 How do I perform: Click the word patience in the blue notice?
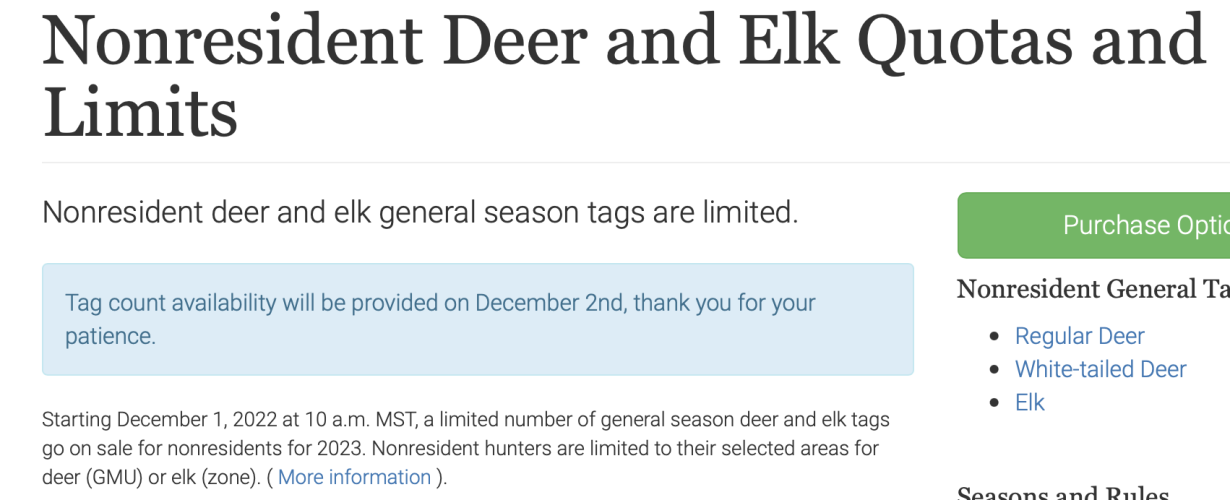pyautogui.click(x=108, y=336)
